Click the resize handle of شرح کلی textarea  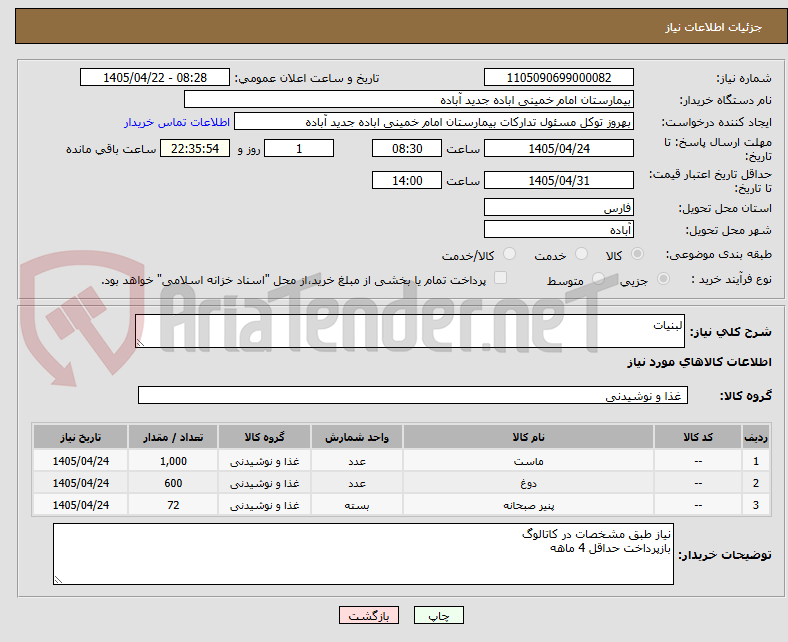[140, 343]
